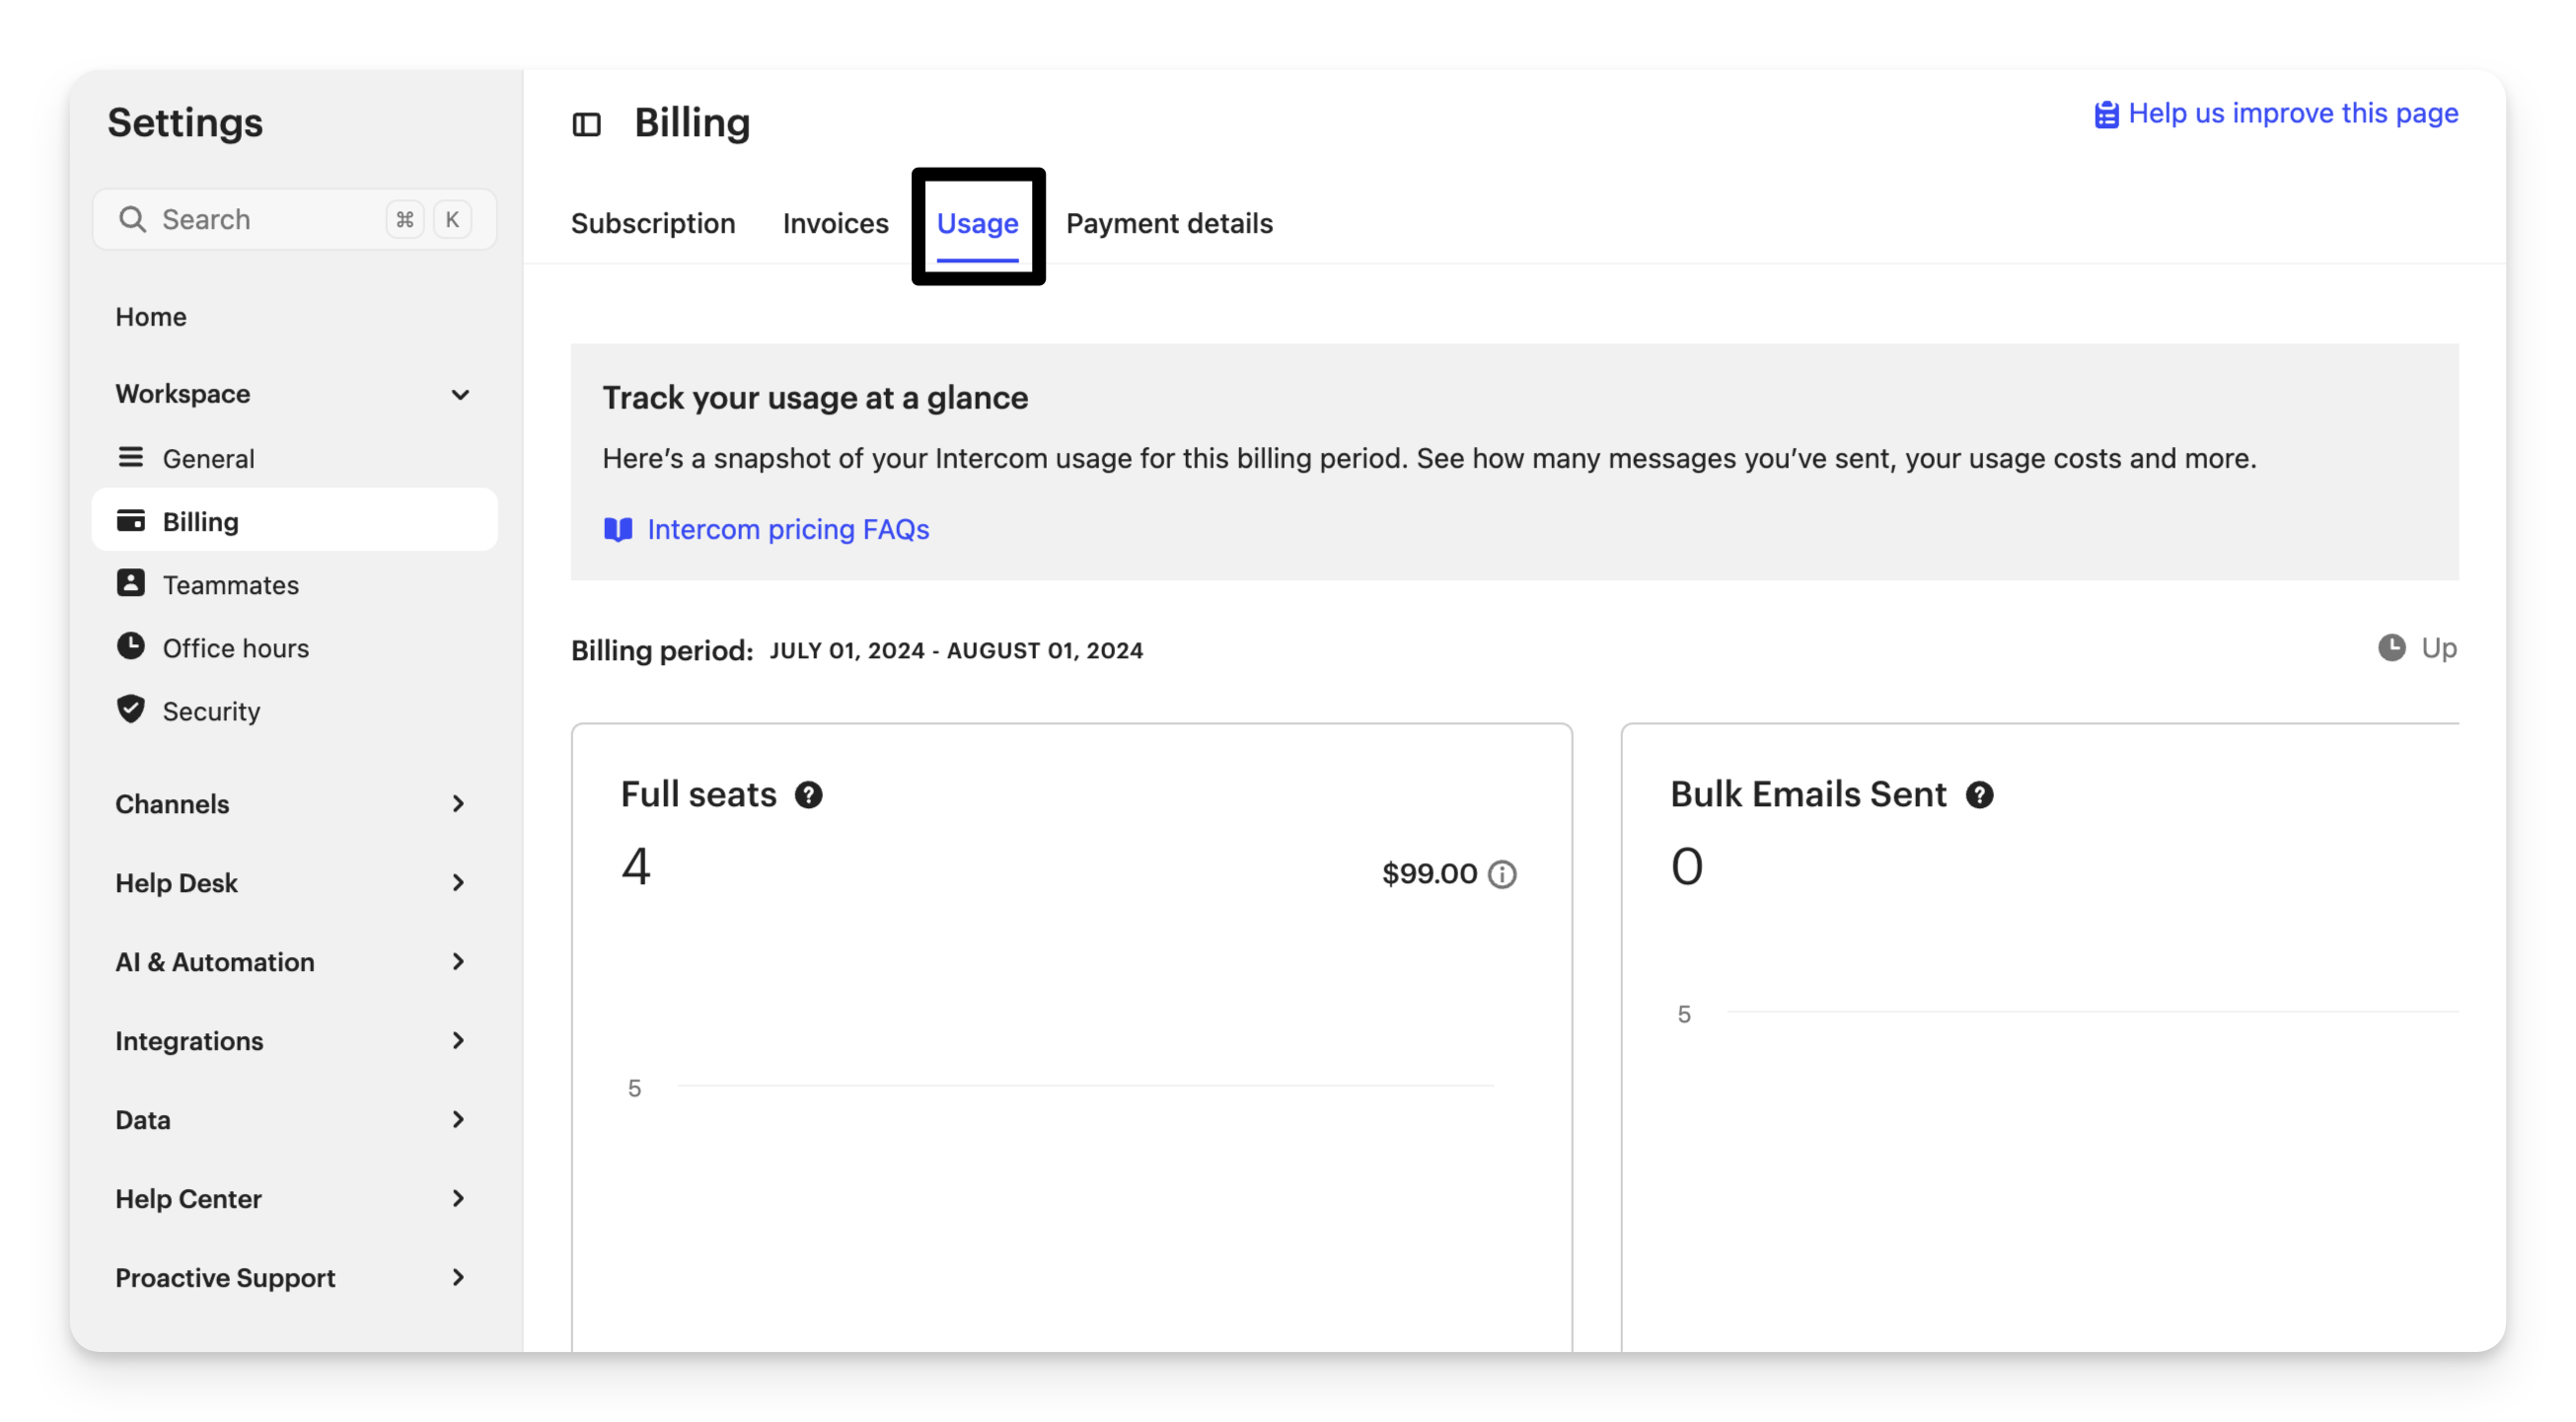Click the $99.00 seat cost
Image resolution: width=2576 pixels, height=1422 pixels.
pos(1429,874)
